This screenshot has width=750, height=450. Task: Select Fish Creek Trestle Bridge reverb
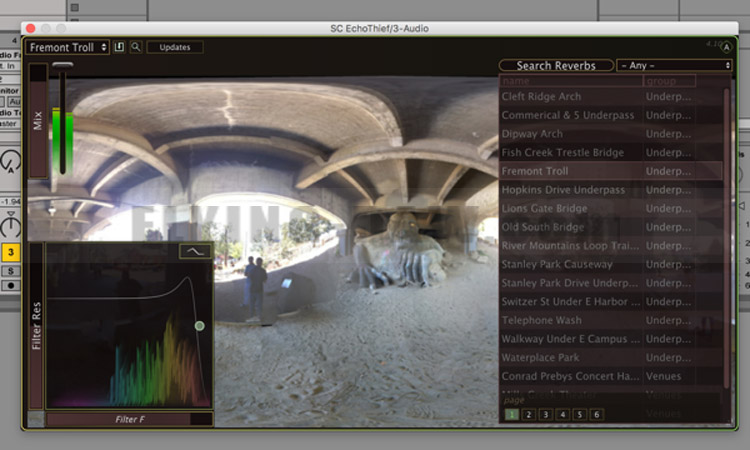[611, 153]
